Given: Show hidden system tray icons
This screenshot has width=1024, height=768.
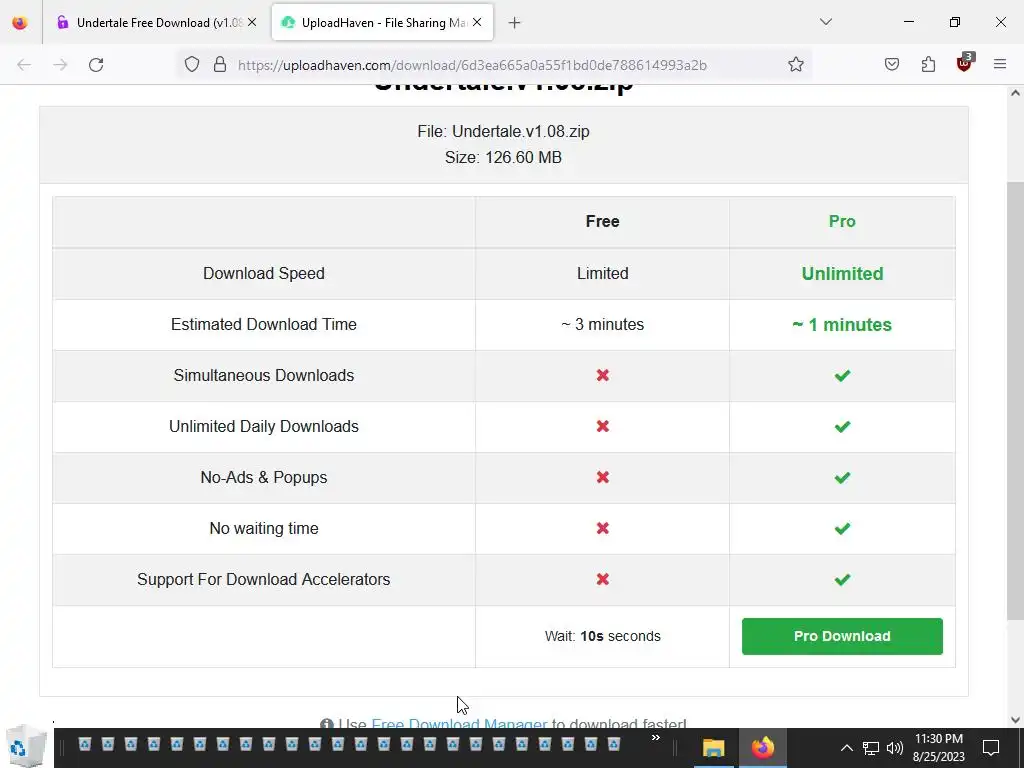Looking at the screenshot, I should [846, 748].
